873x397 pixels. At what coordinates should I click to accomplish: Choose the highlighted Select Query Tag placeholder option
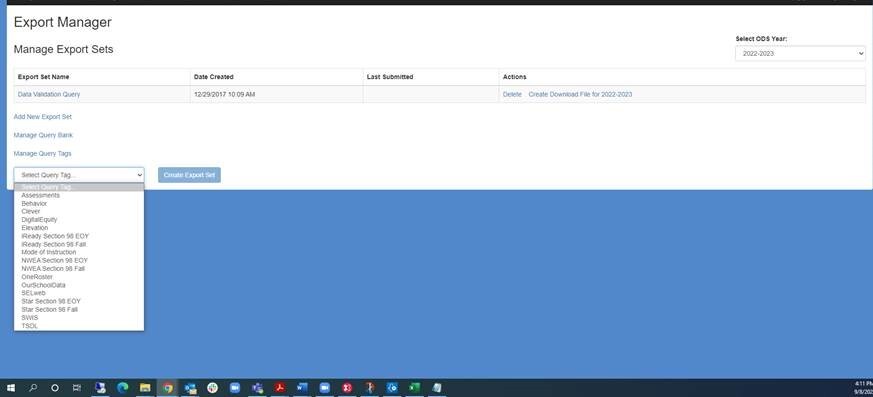tap(79, 187)
